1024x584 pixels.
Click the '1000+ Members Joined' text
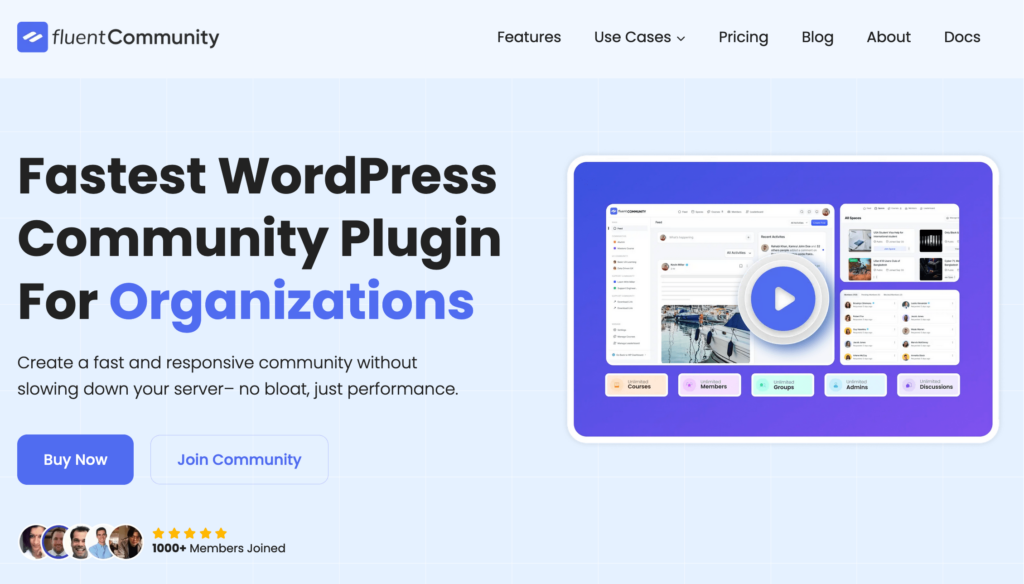(x=219, y=548)
